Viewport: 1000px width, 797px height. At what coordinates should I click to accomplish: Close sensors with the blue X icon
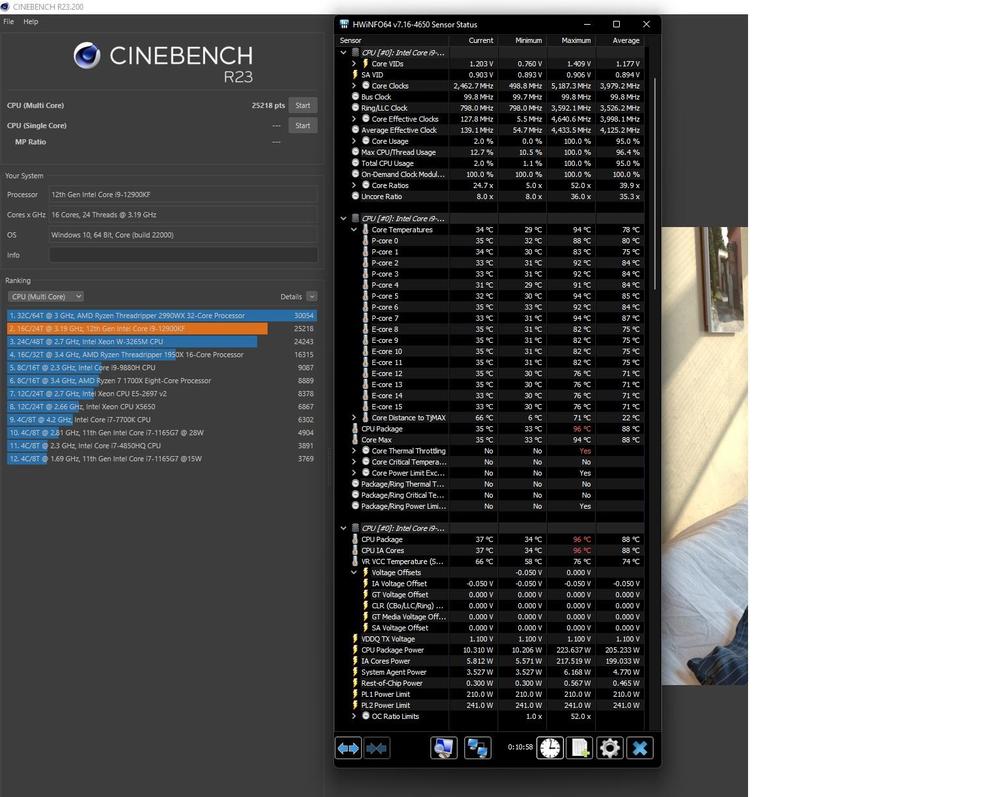pyautogui.click(x=640, y=748)
